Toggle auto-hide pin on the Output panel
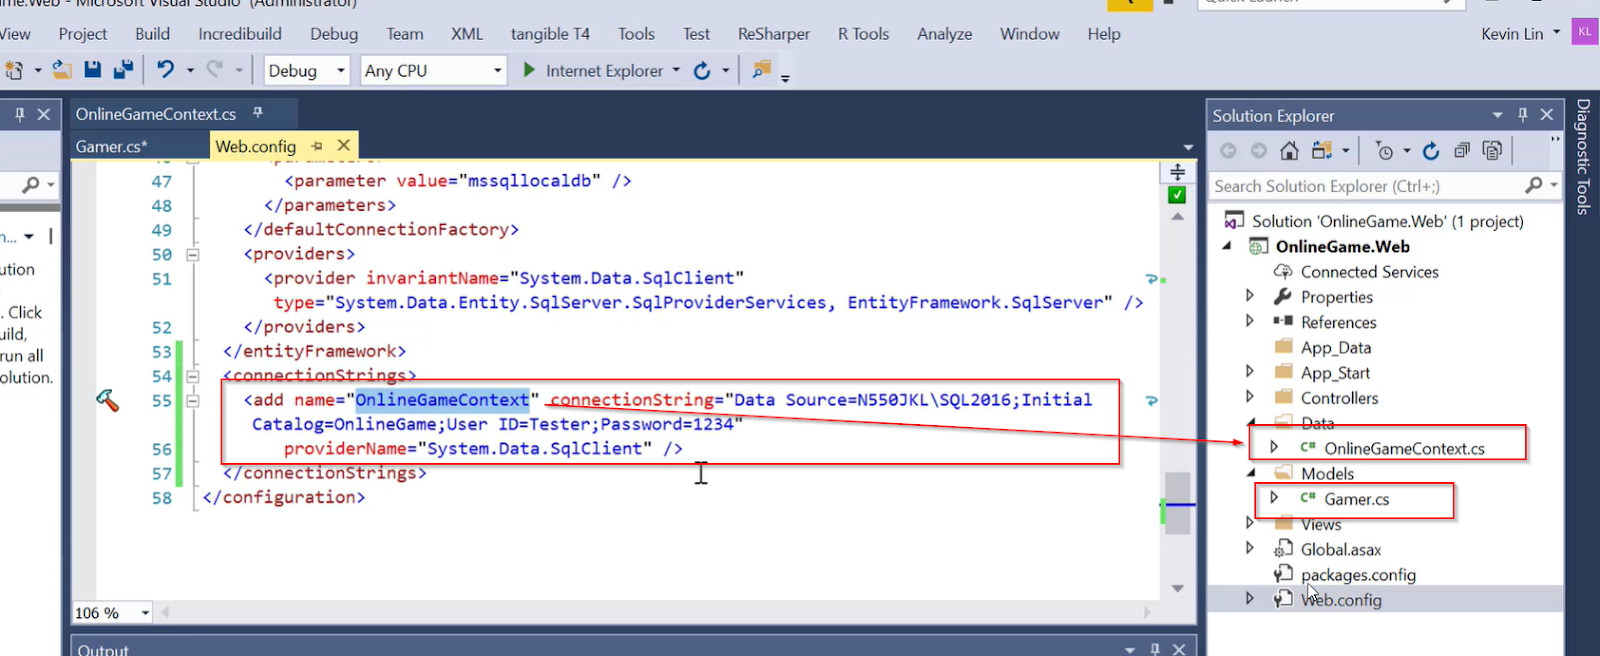The width and height of the screenshot is (1600, 656). pos(1155,649)
